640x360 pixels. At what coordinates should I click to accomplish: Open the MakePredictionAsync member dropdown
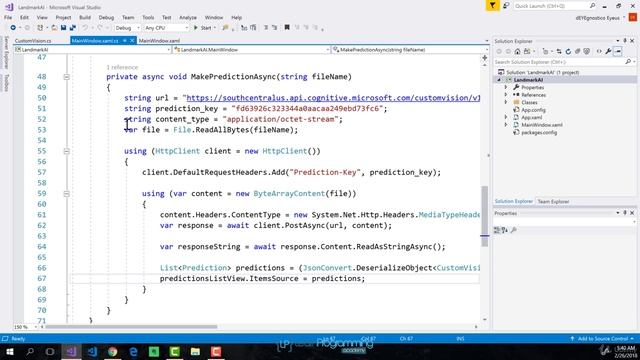pos(410,50)
